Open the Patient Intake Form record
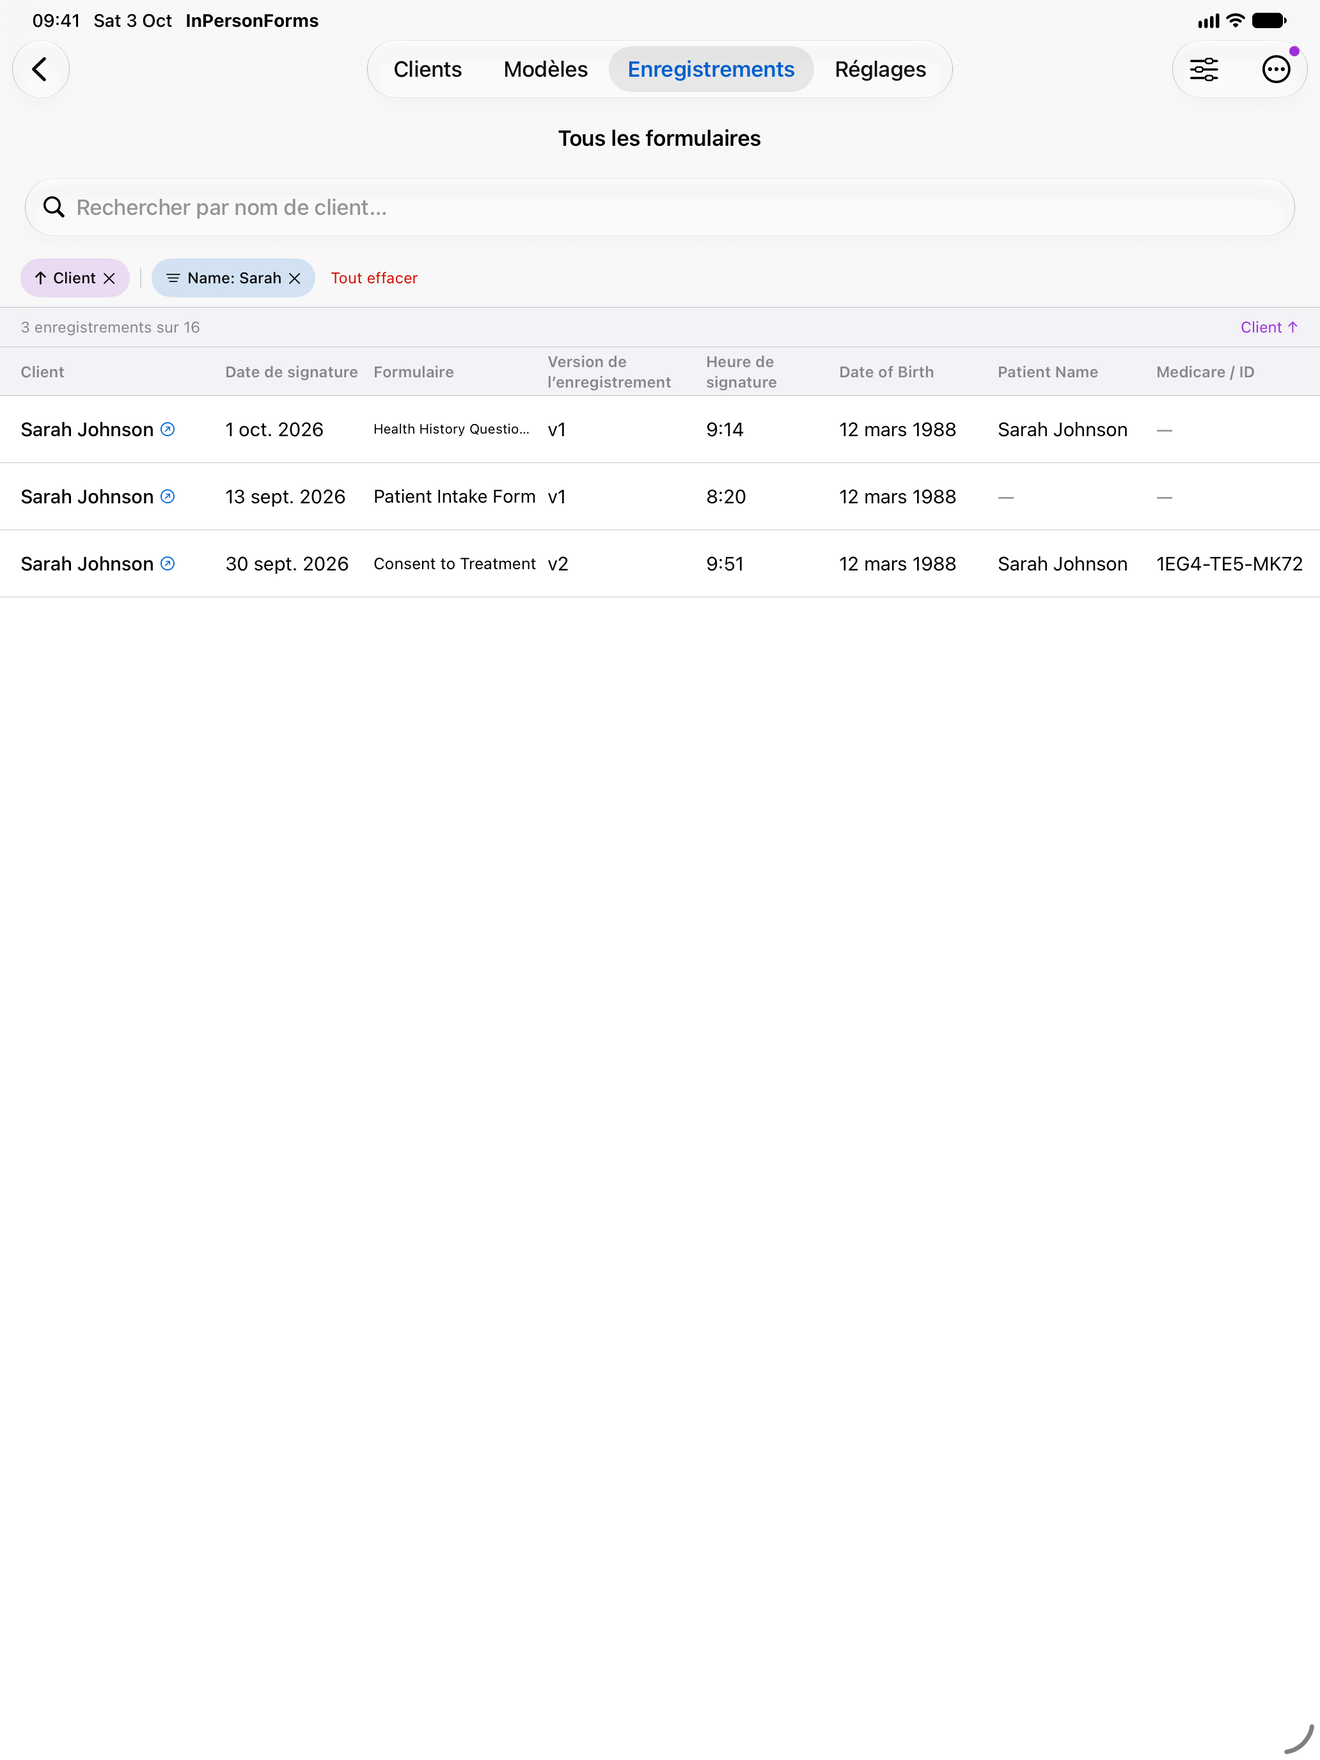1320x1760 pixels. [x=454, y=496]
